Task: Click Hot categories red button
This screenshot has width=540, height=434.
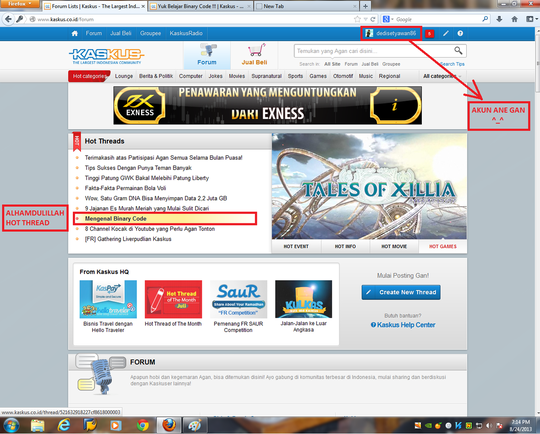Action: [x=89, y=76]
